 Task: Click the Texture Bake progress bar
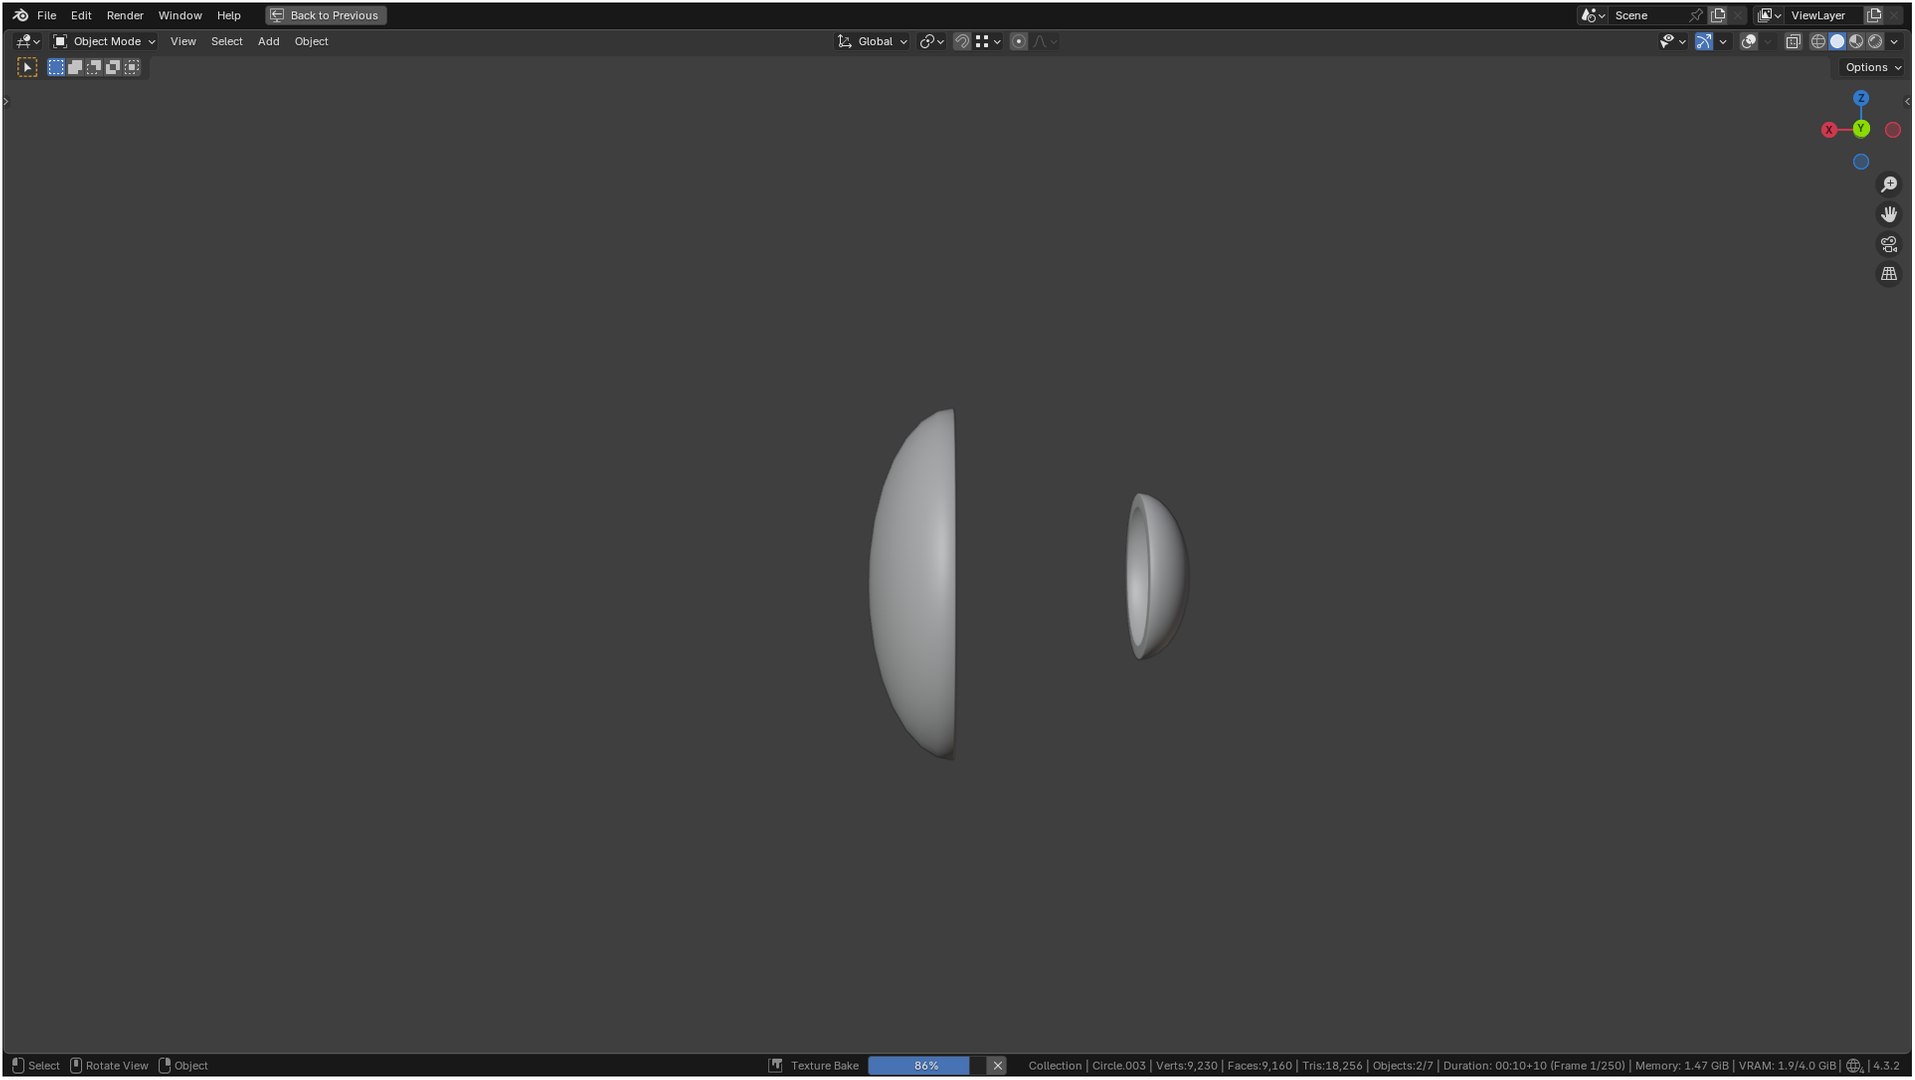[926, 1066]
